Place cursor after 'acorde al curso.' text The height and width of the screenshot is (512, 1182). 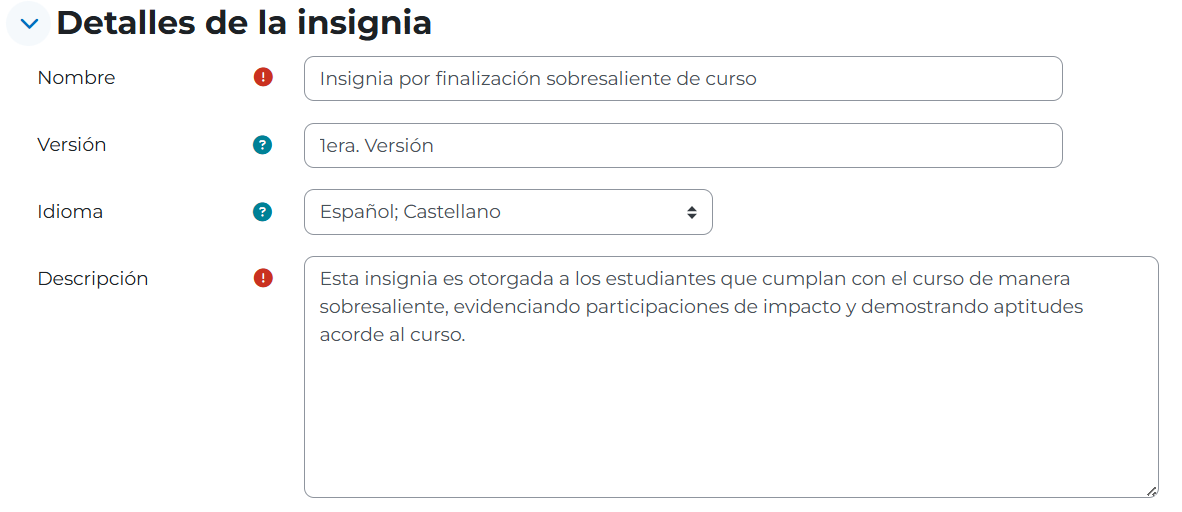pos(467,336)
